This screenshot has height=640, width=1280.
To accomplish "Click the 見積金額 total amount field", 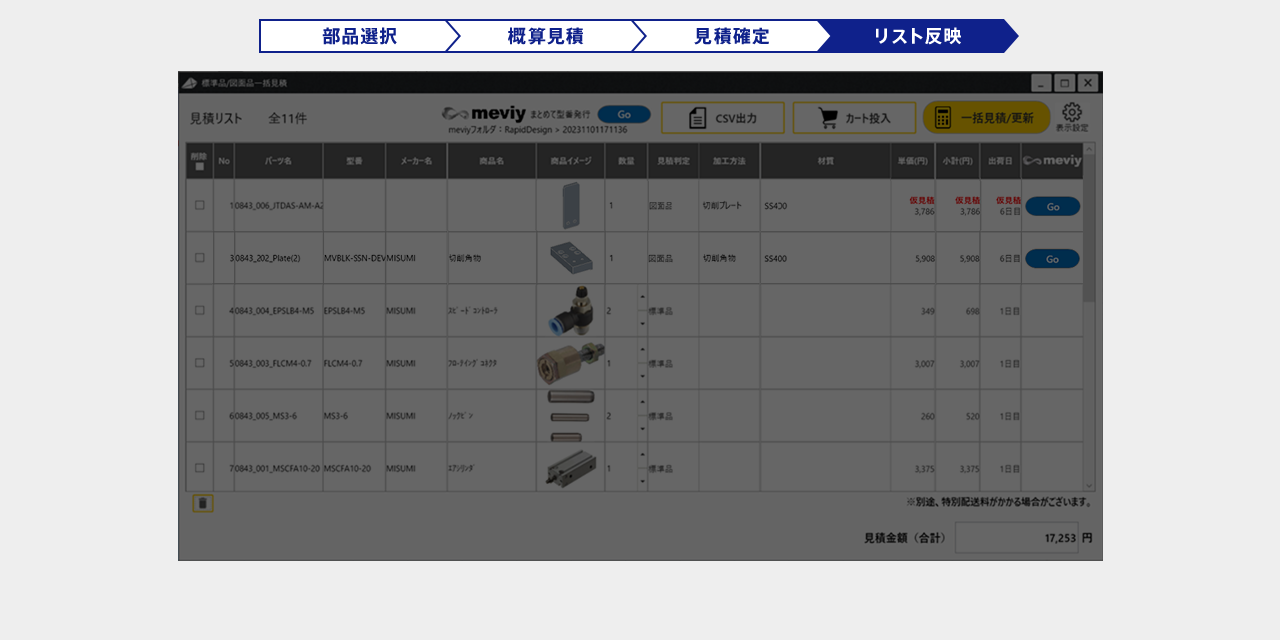I will (1016, 538).
